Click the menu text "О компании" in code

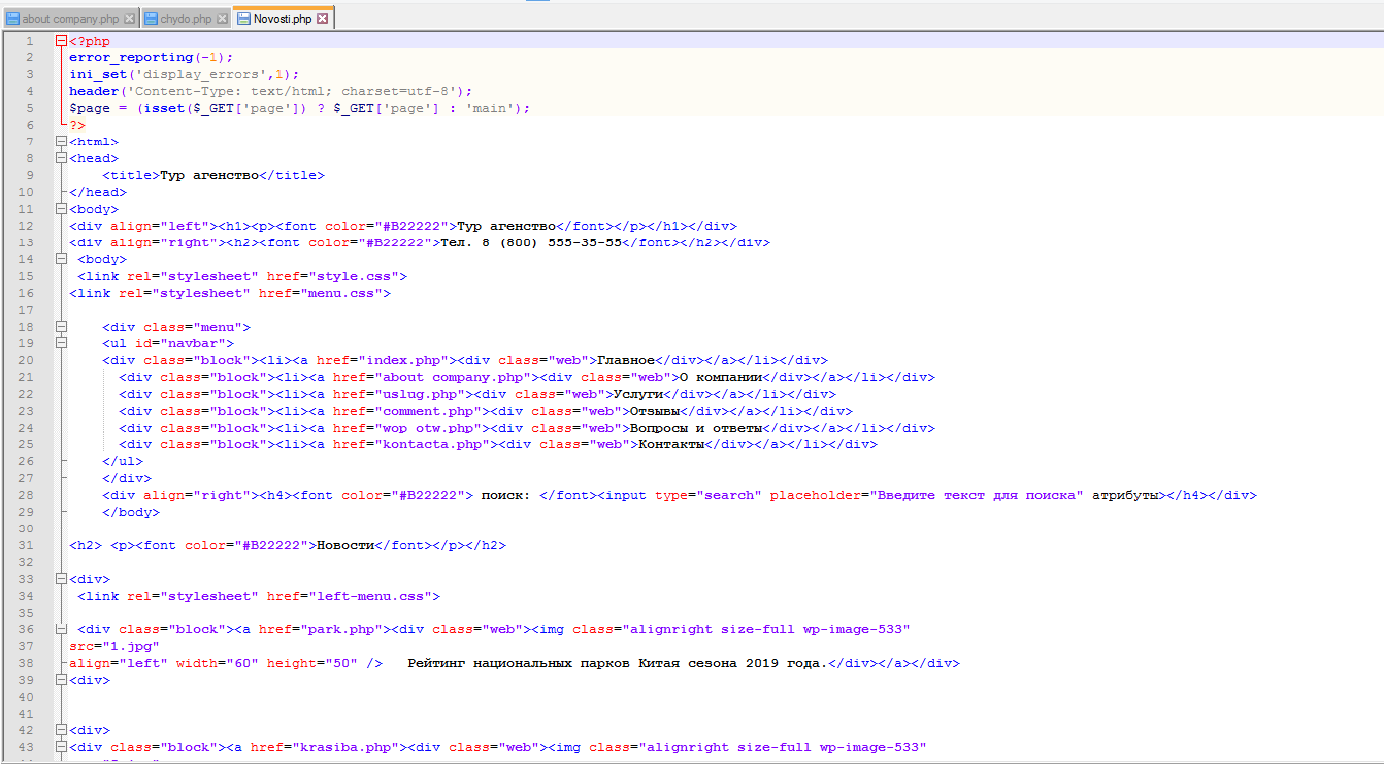721,377
